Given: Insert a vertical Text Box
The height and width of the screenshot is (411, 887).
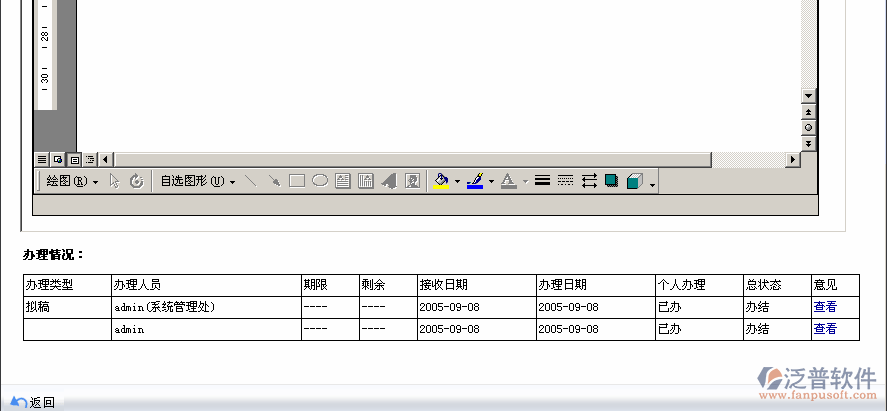Looking at the screenshot, I should pyautogui.click(x=366, y=181).
